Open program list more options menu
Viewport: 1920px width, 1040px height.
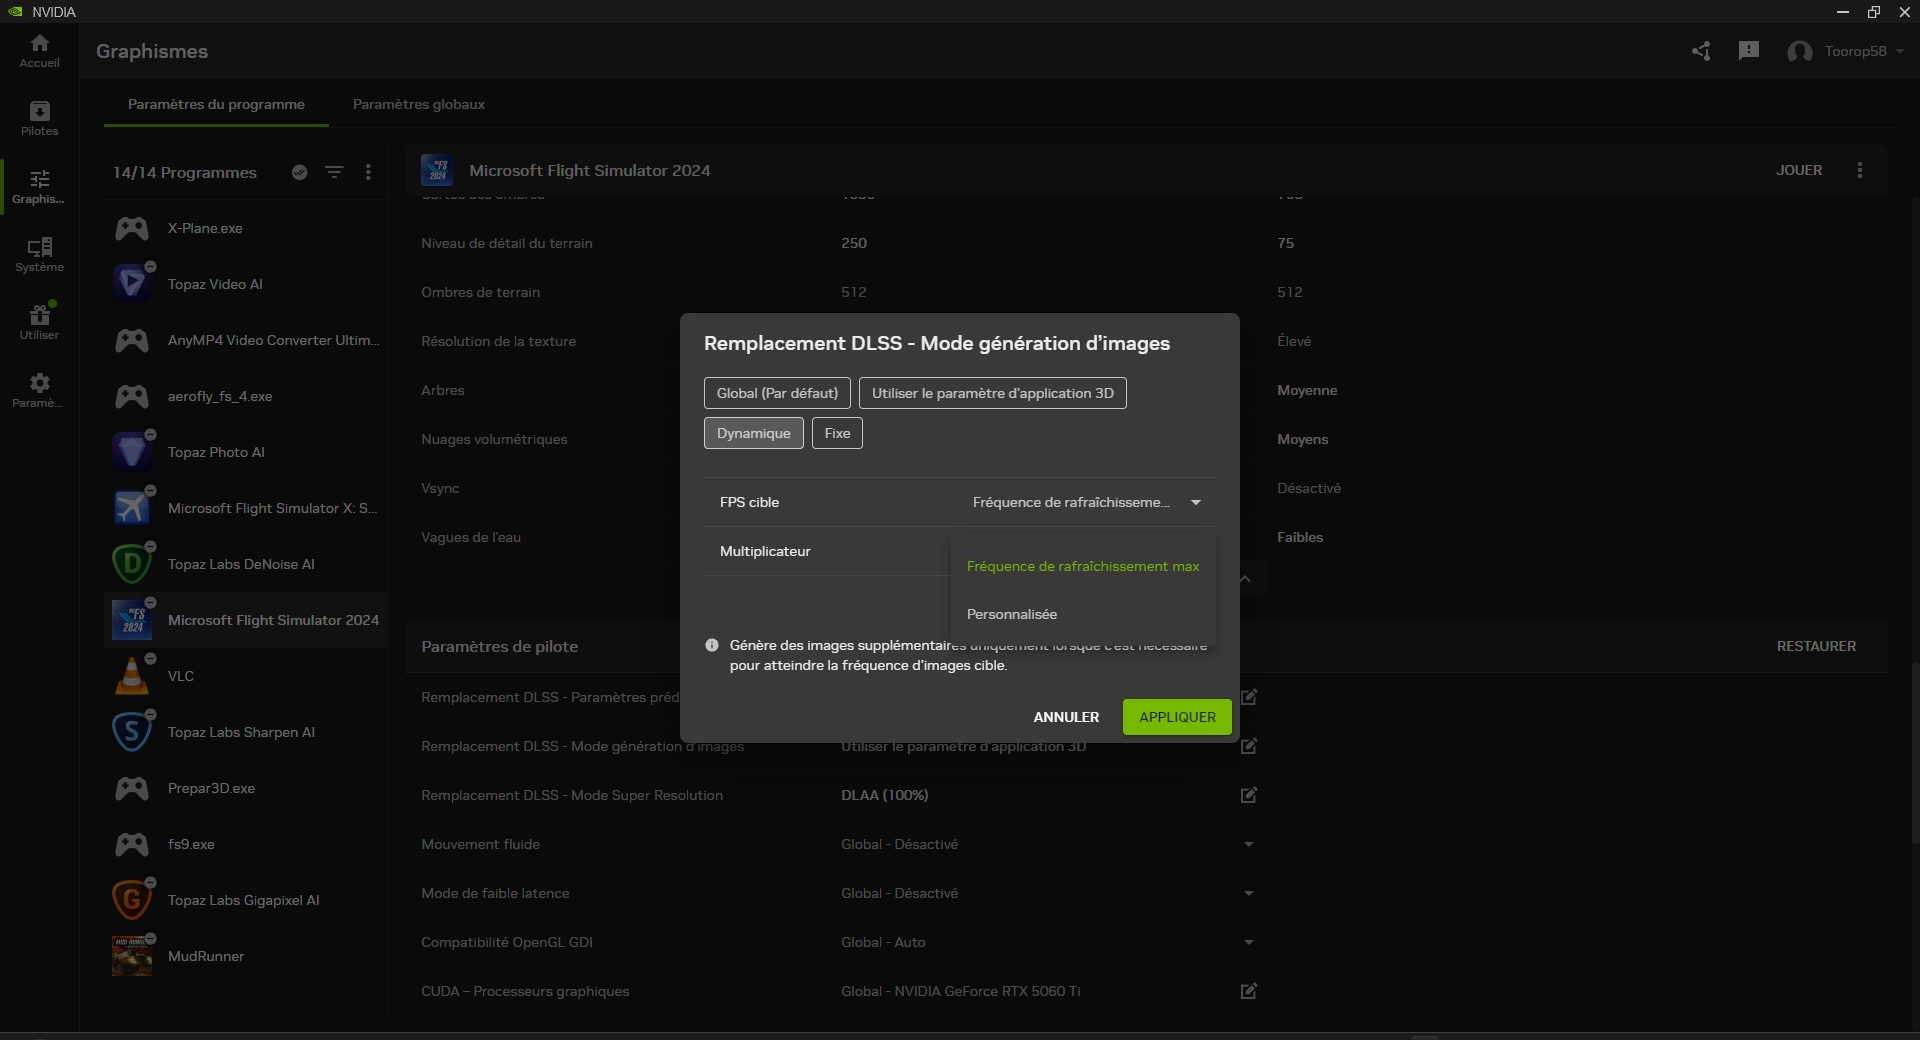(369, 172)
